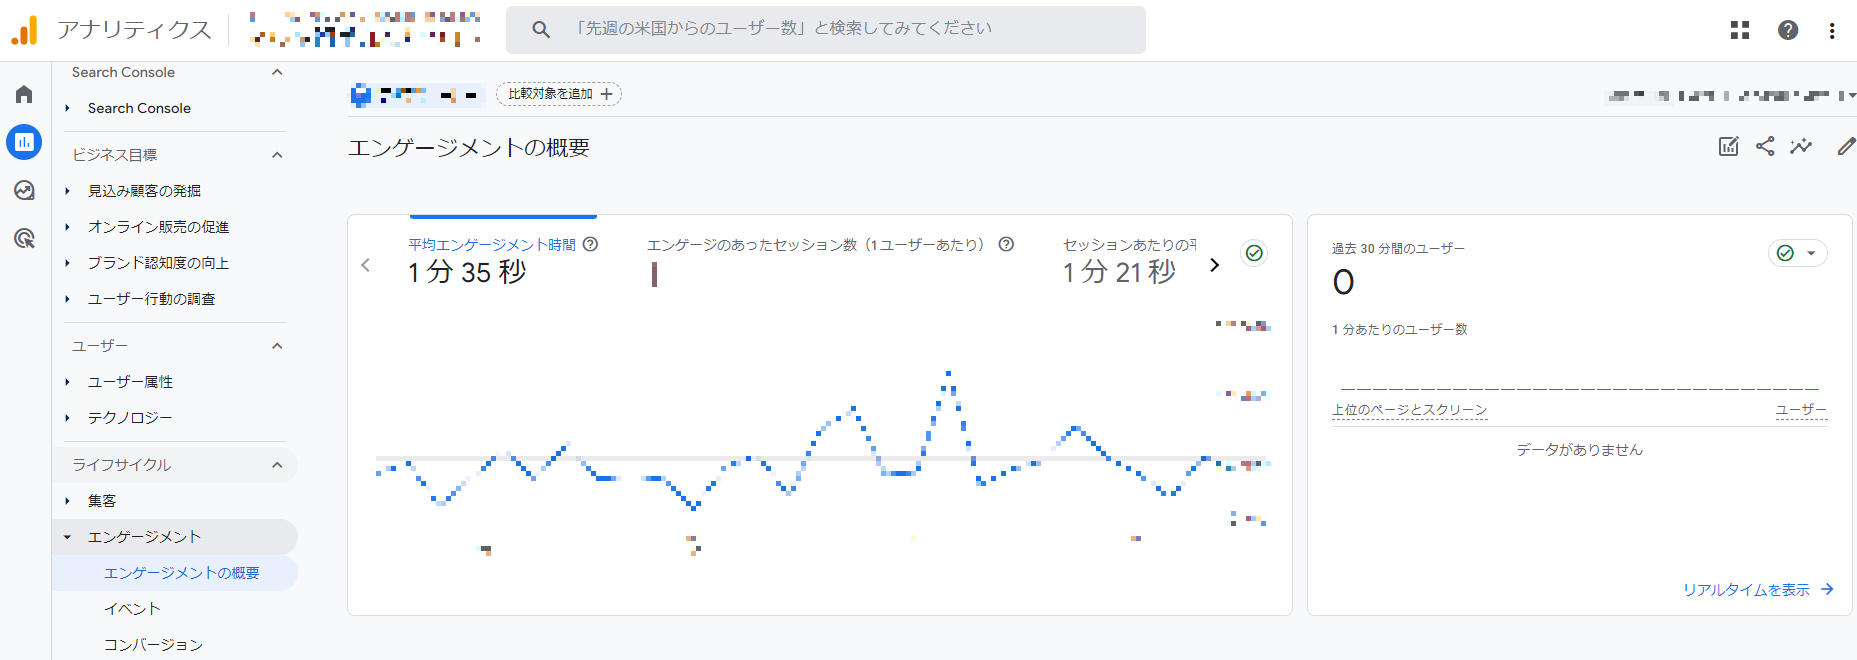Expand テクノロジー

[x=67, y=418]
